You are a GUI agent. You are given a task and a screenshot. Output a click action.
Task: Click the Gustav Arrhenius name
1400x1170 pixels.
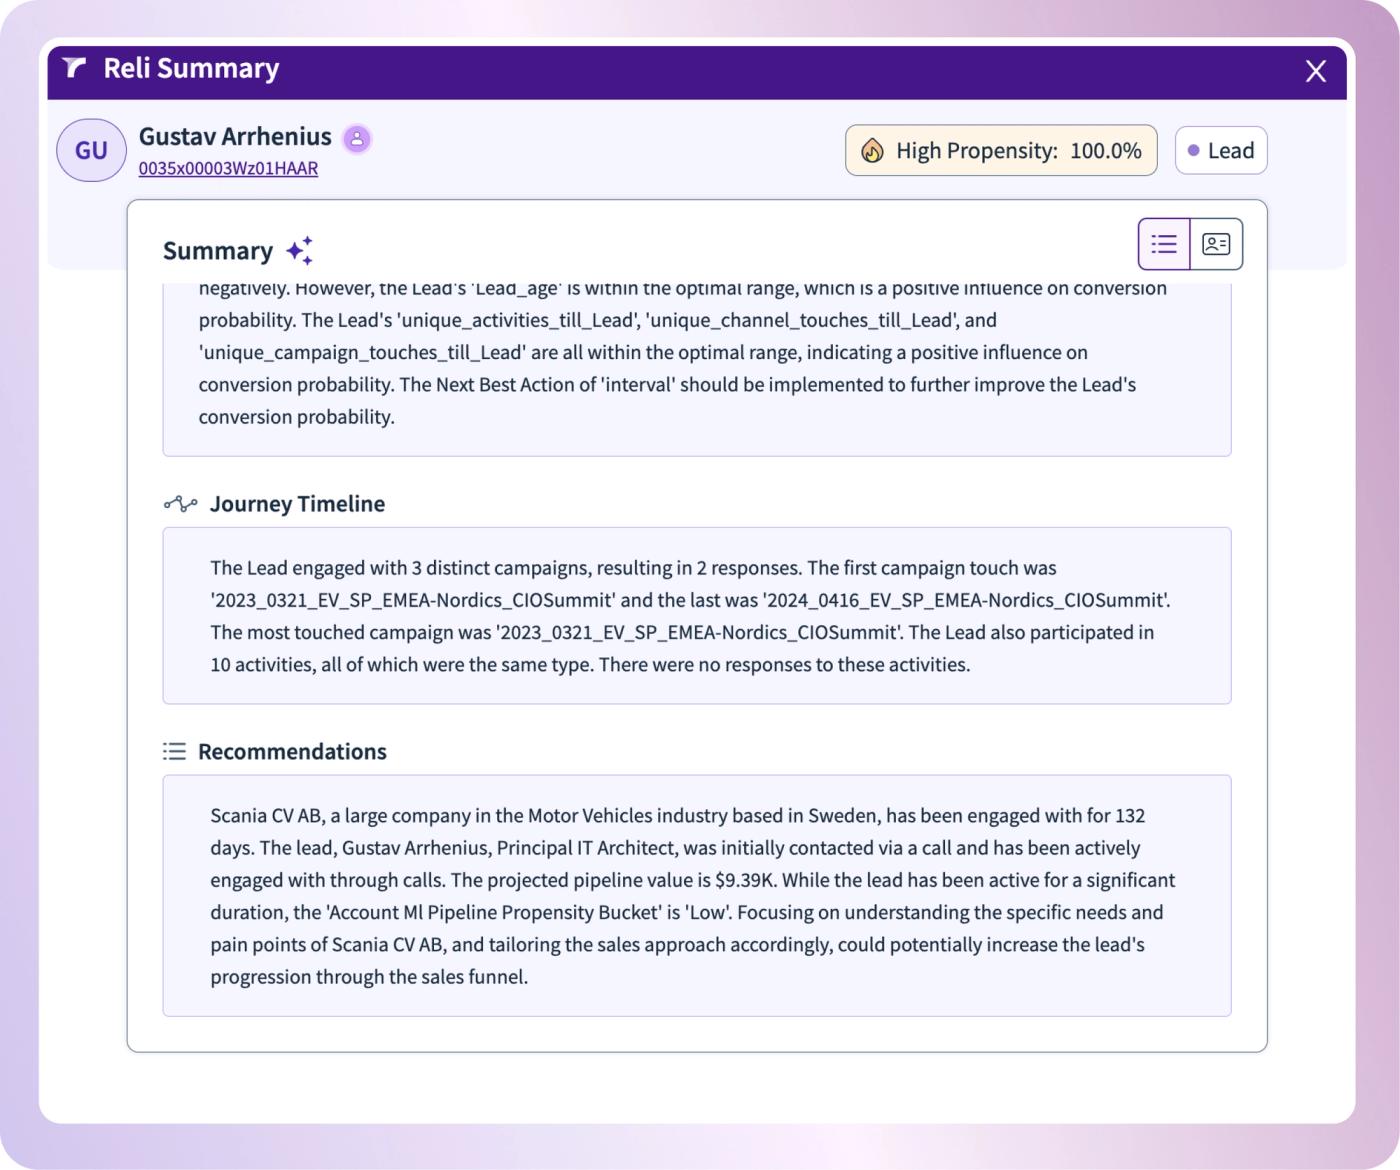[235, 137]
